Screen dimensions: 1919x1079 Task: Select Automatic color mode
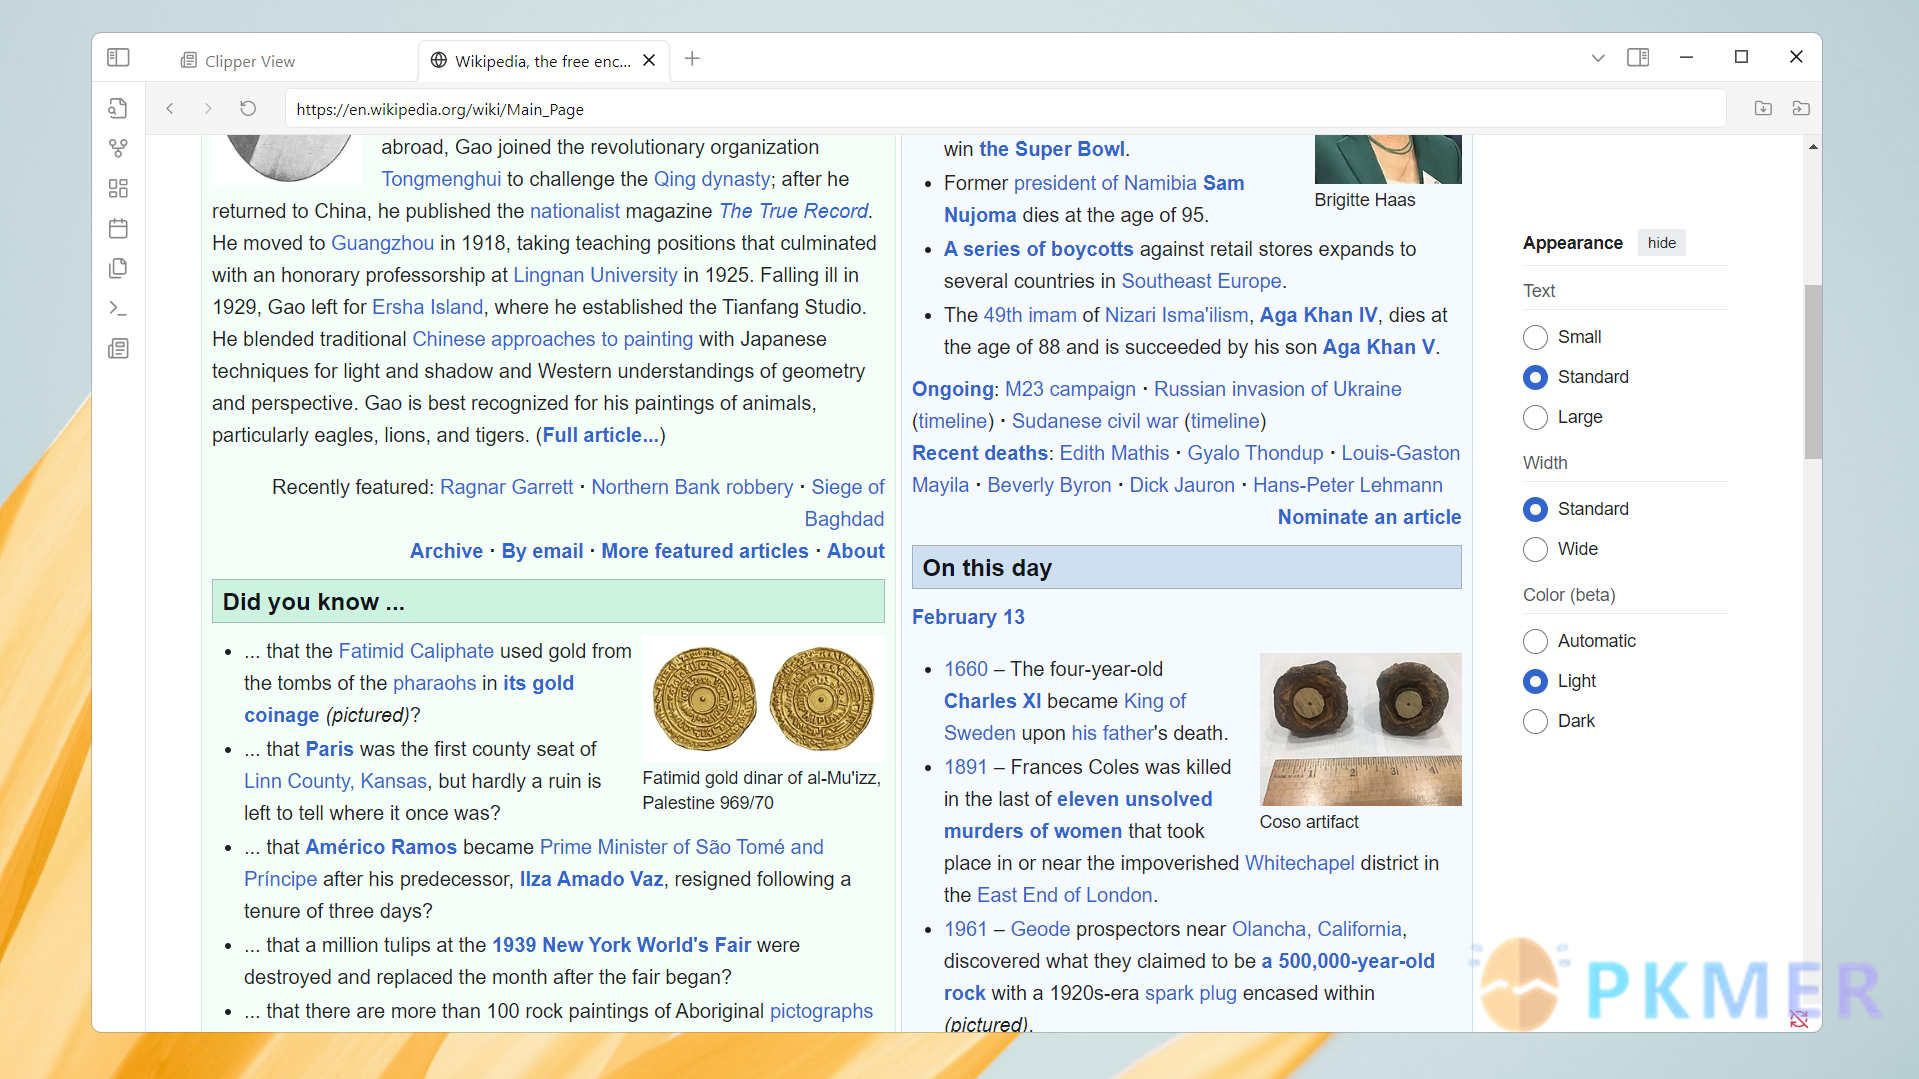point(1535,641)
